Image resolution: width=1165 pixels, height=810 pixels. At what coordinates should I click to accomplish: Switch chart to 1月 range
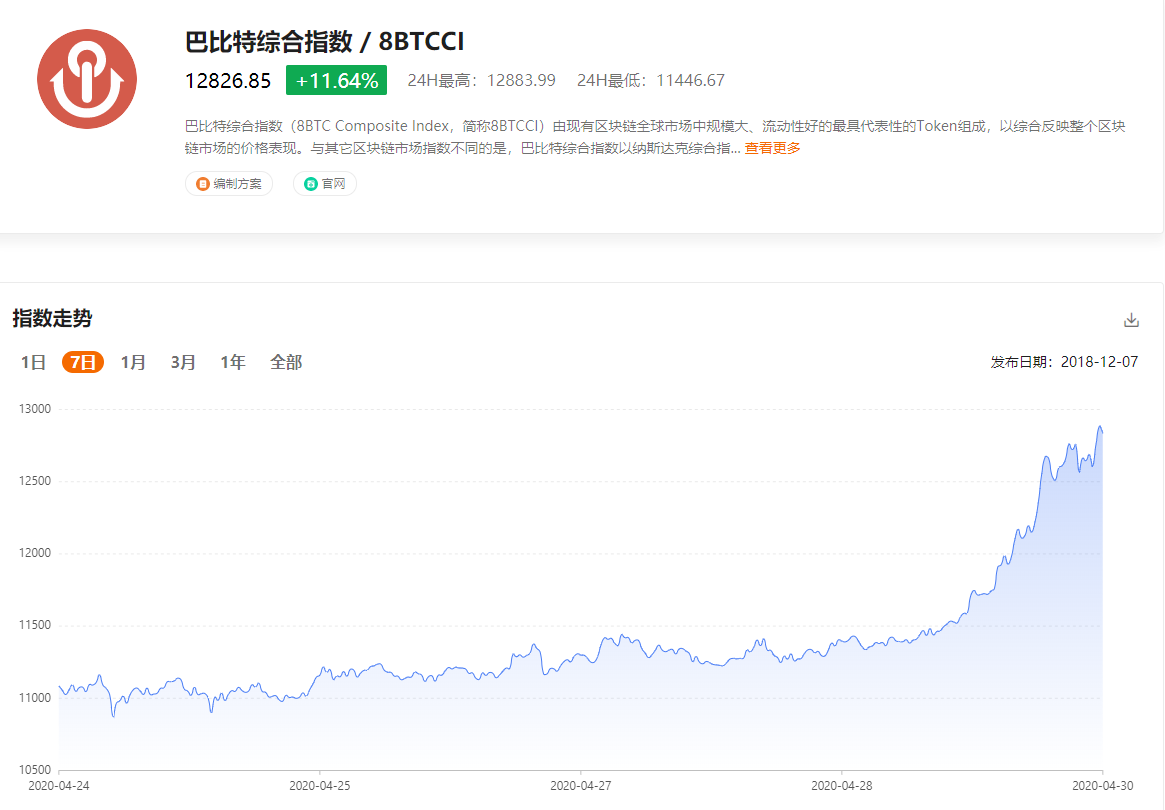click(133, 362)
